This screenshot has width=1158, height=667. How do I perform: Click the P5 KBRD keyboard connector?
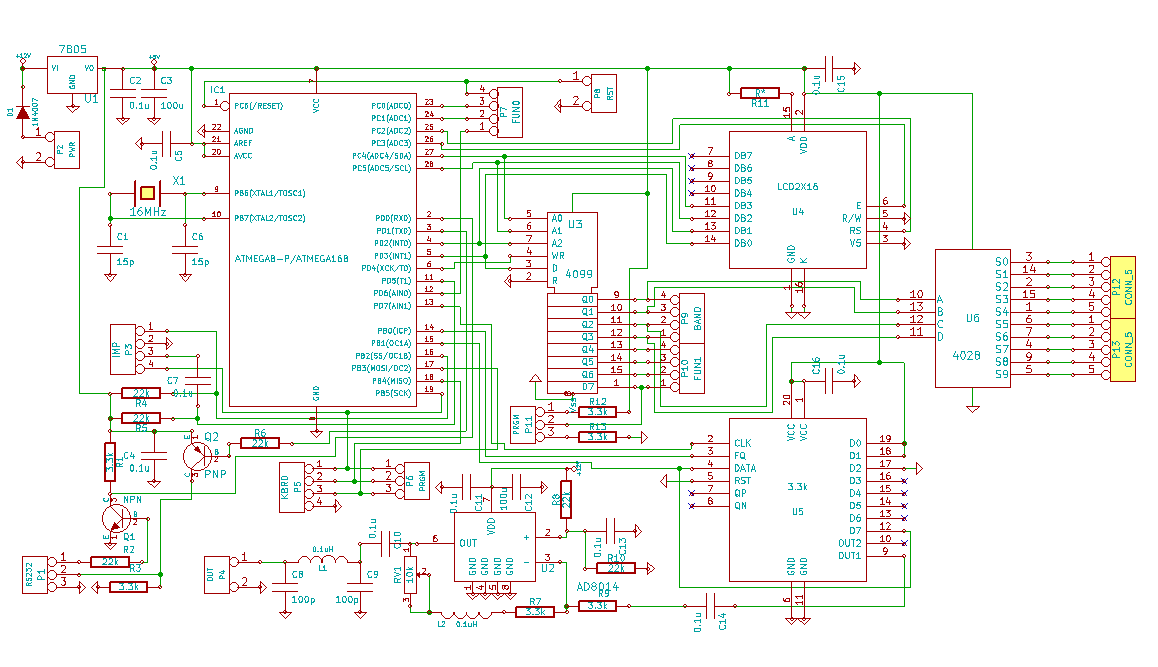[290, 488]
